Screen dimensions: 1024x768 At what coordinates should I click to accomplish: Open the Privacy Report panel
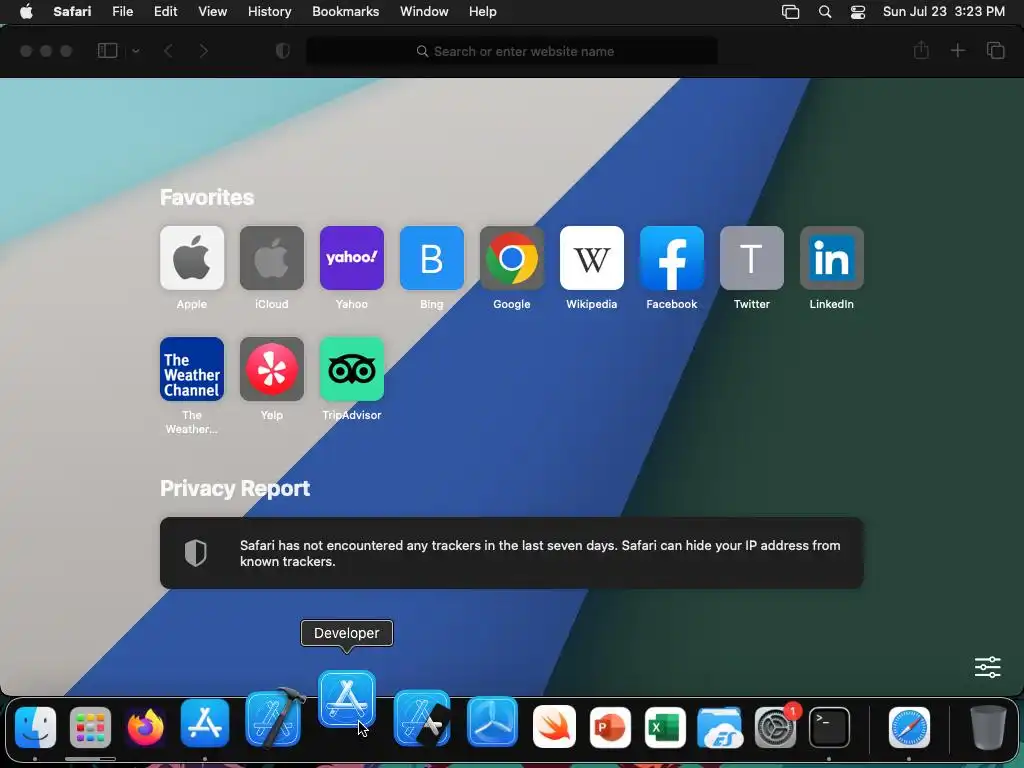(x=511, y=553)
